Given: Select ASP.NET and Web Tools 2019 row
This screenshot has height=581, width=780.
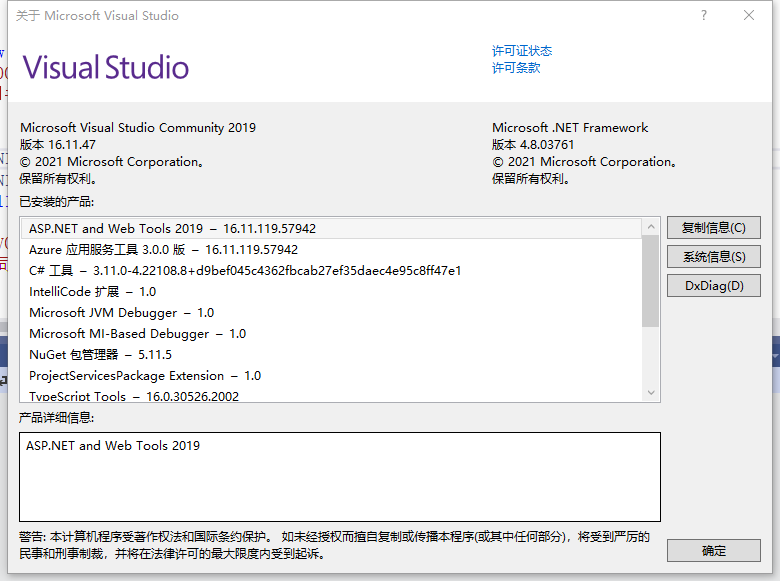Looking at the screenshot, I should pyautogui.click(x=332, y=228).
